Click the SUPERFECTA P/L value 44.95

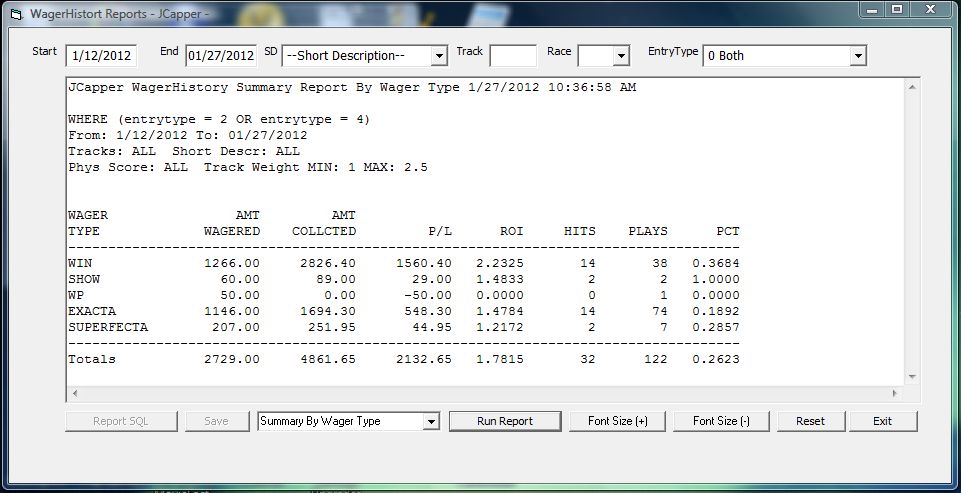[x=432, y=327]
